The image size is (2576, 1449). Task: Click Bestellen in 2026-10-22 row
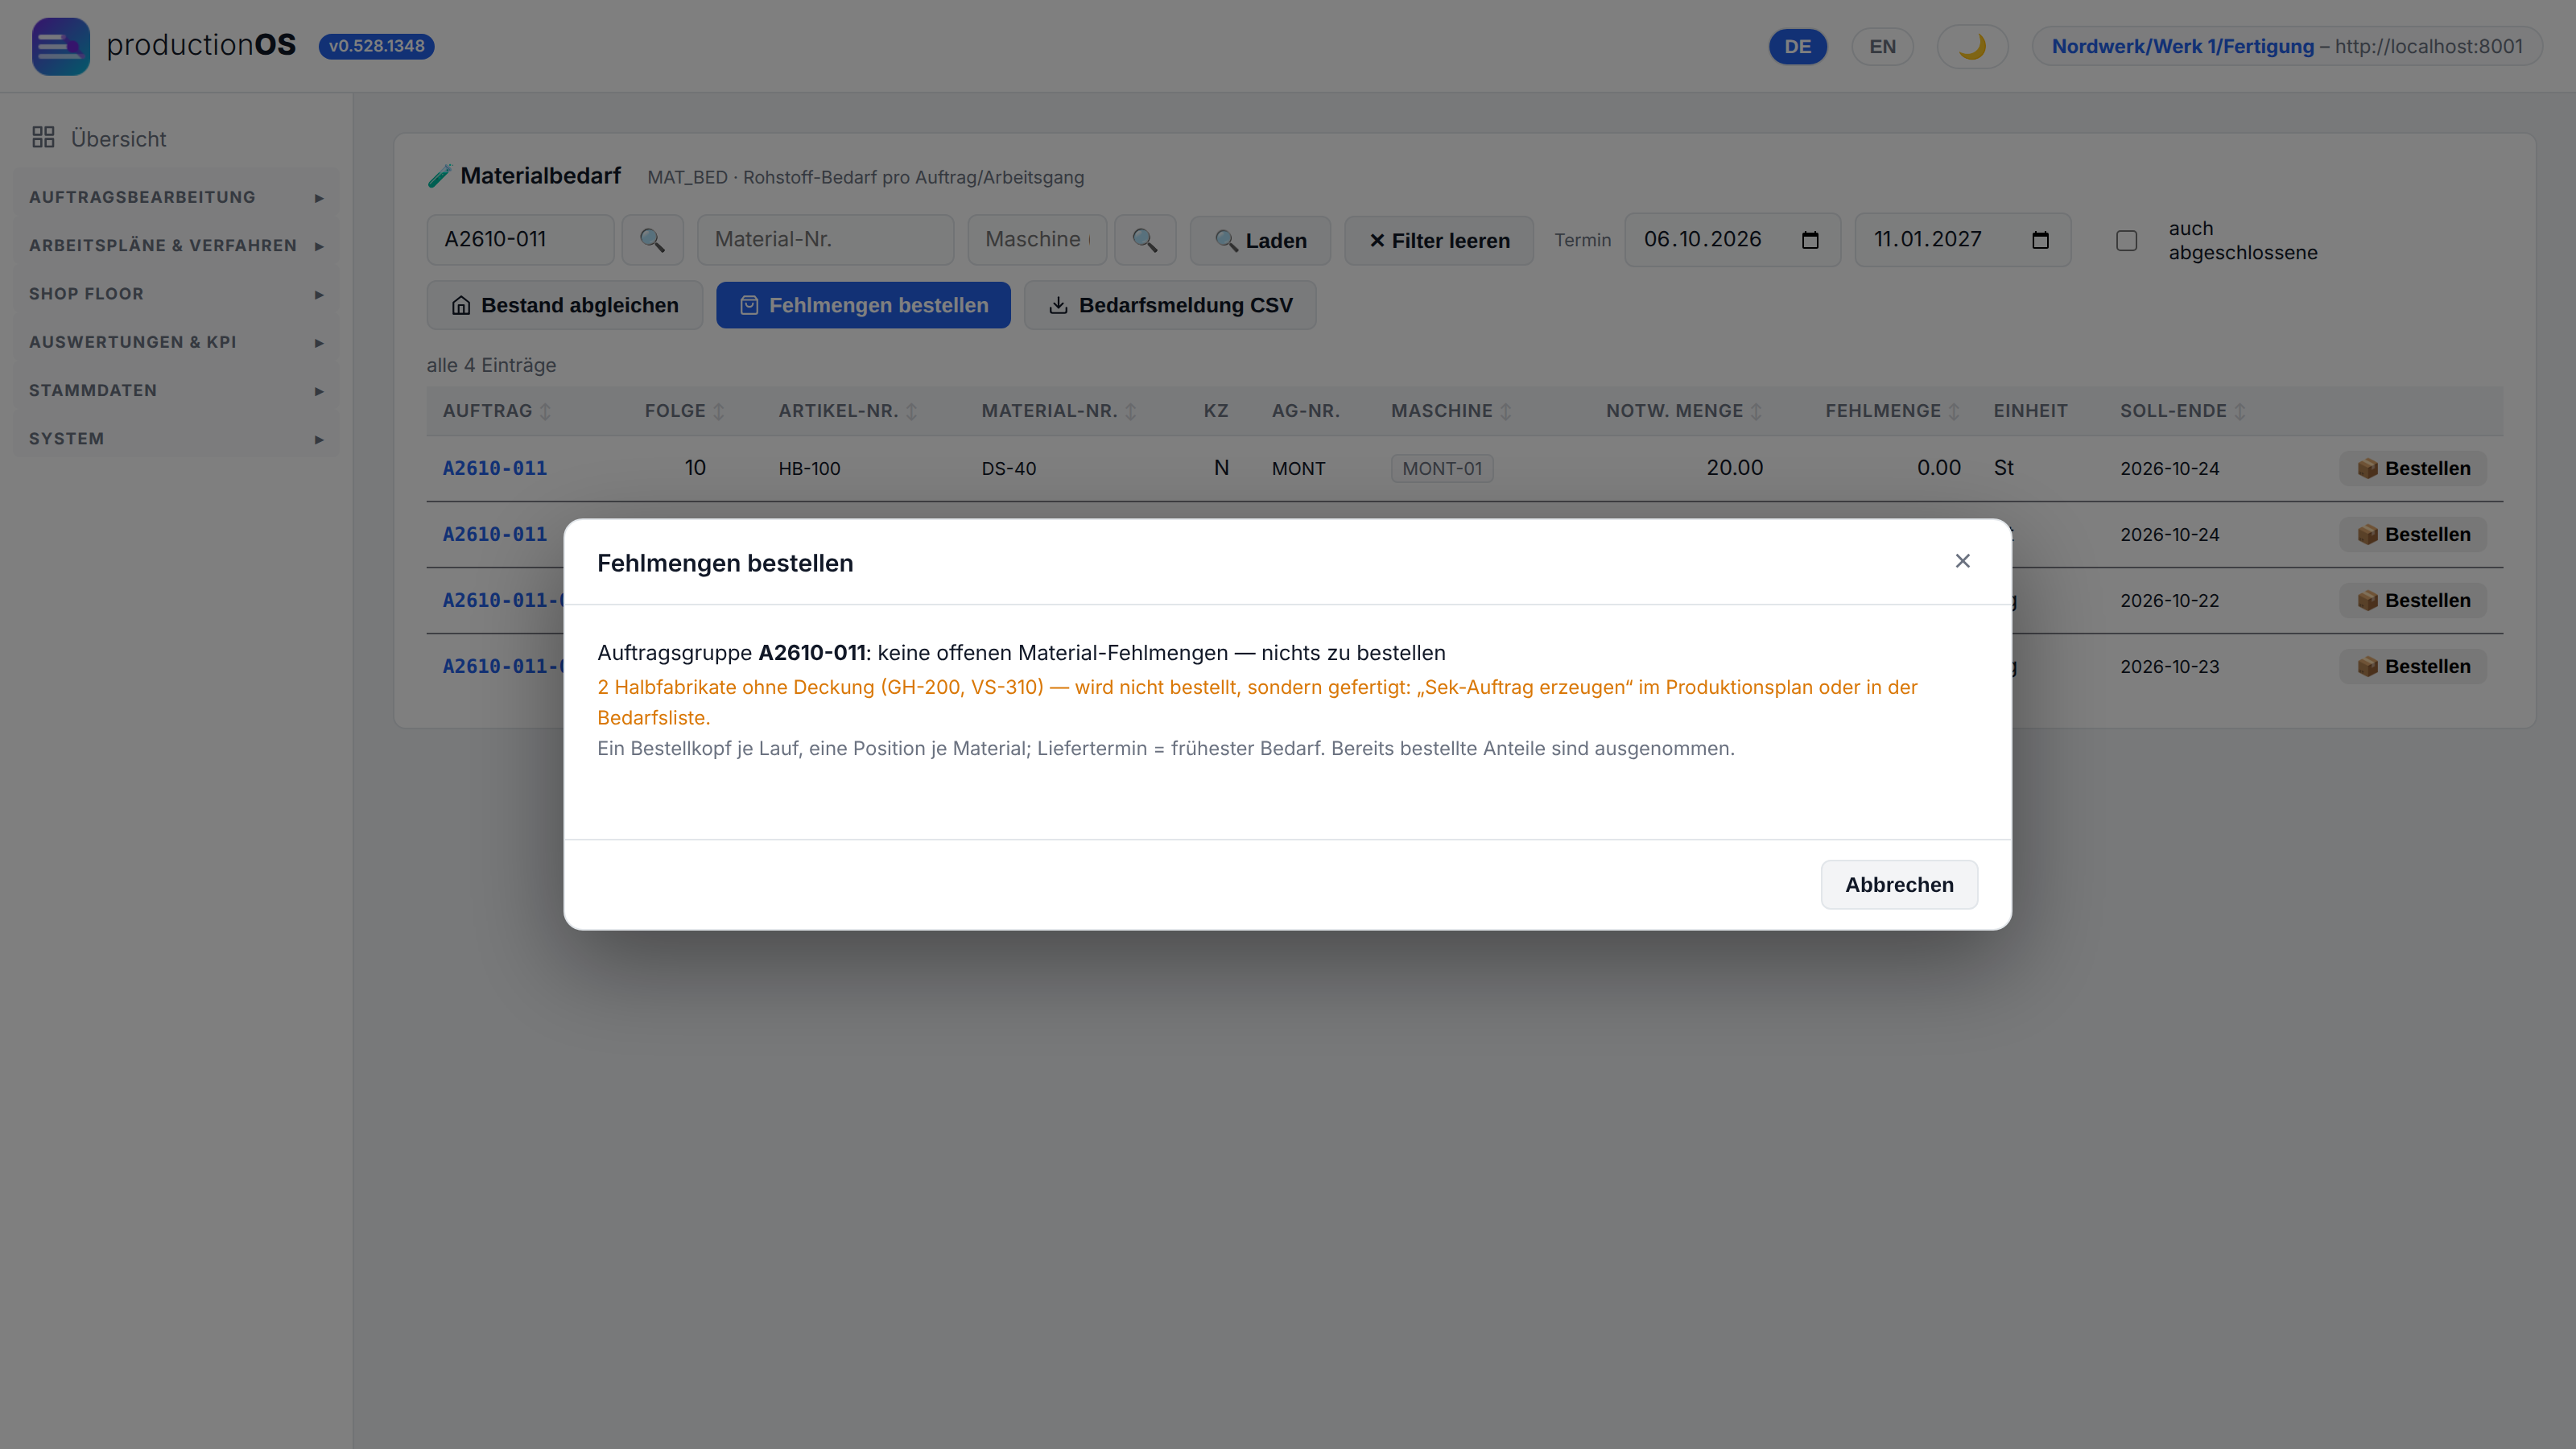click(2413, 600)
